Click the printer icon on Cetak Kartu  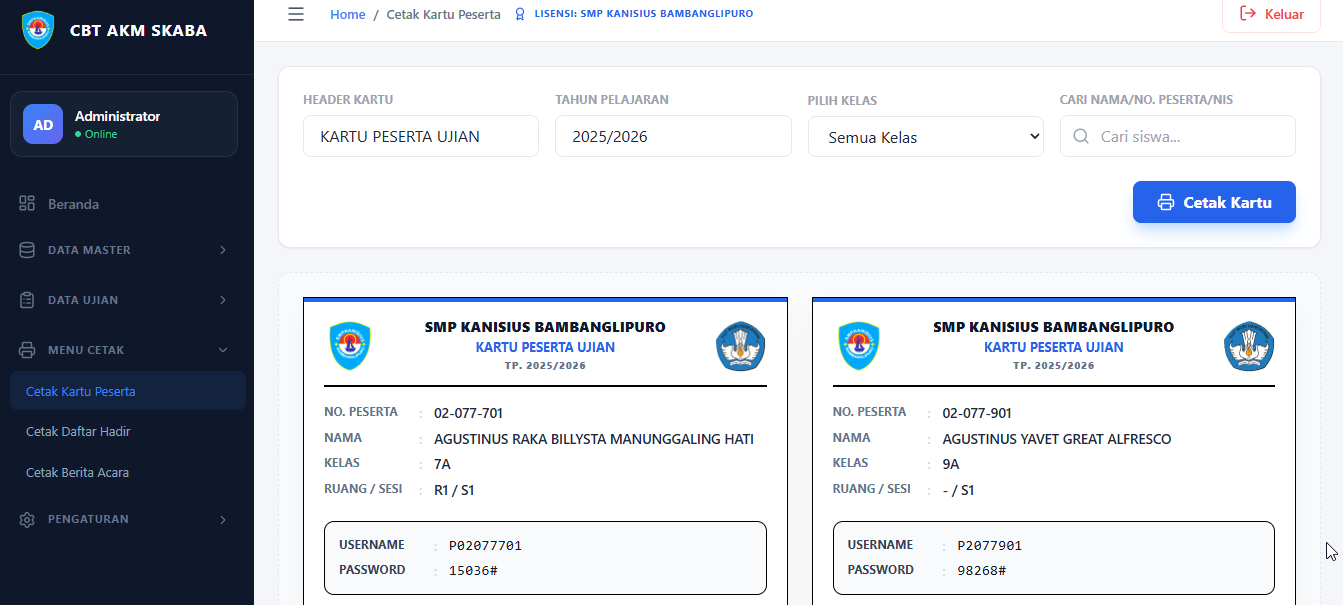[1165, 202]
